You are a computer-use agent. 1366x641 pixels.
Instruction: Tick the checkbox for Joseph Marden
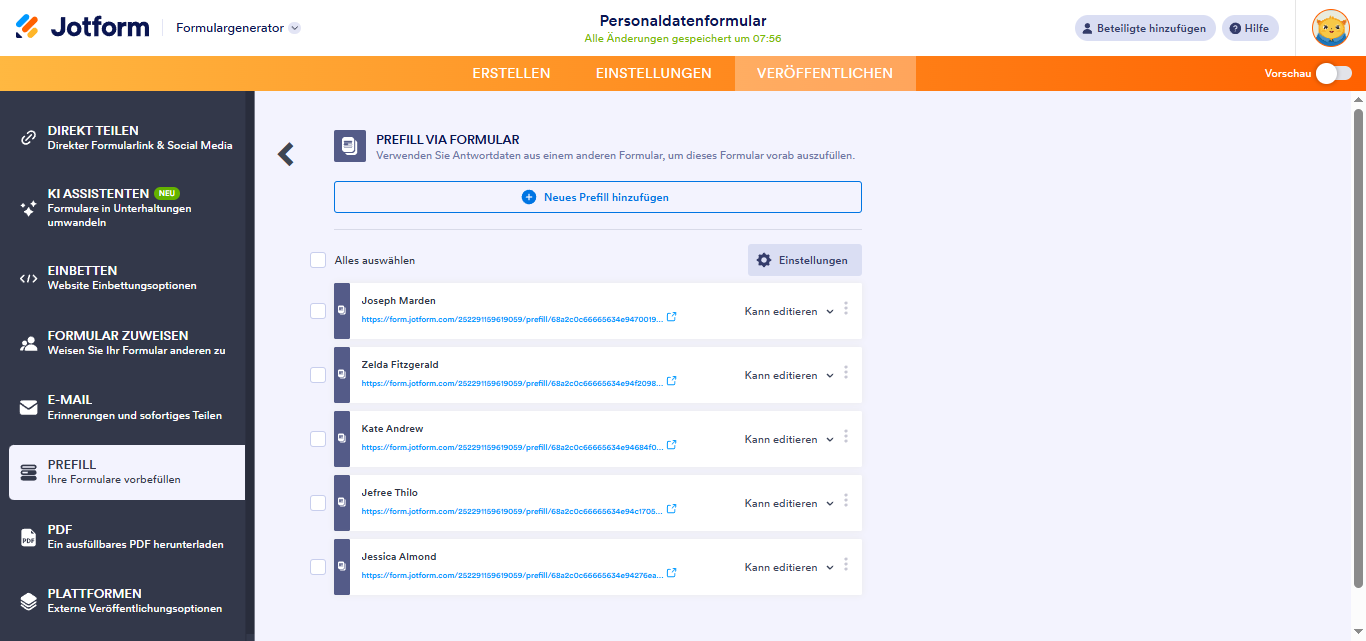(x=318, y=311)
